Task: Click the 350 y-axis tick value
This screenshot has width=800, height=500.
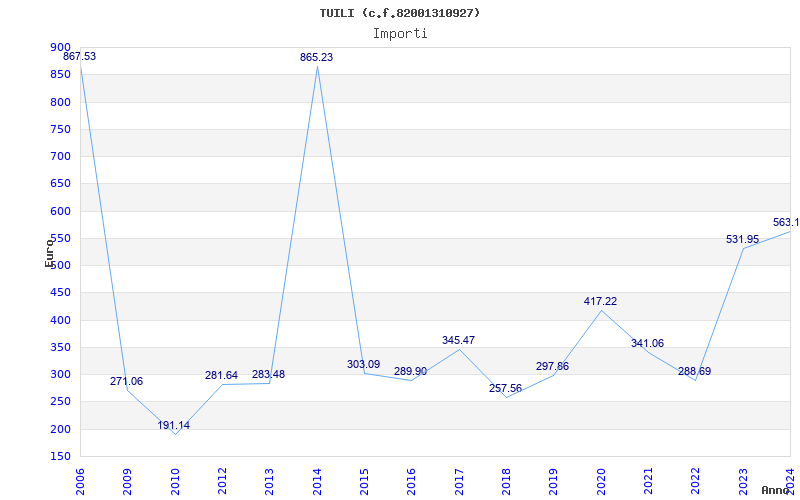Action: click(60, 347)
